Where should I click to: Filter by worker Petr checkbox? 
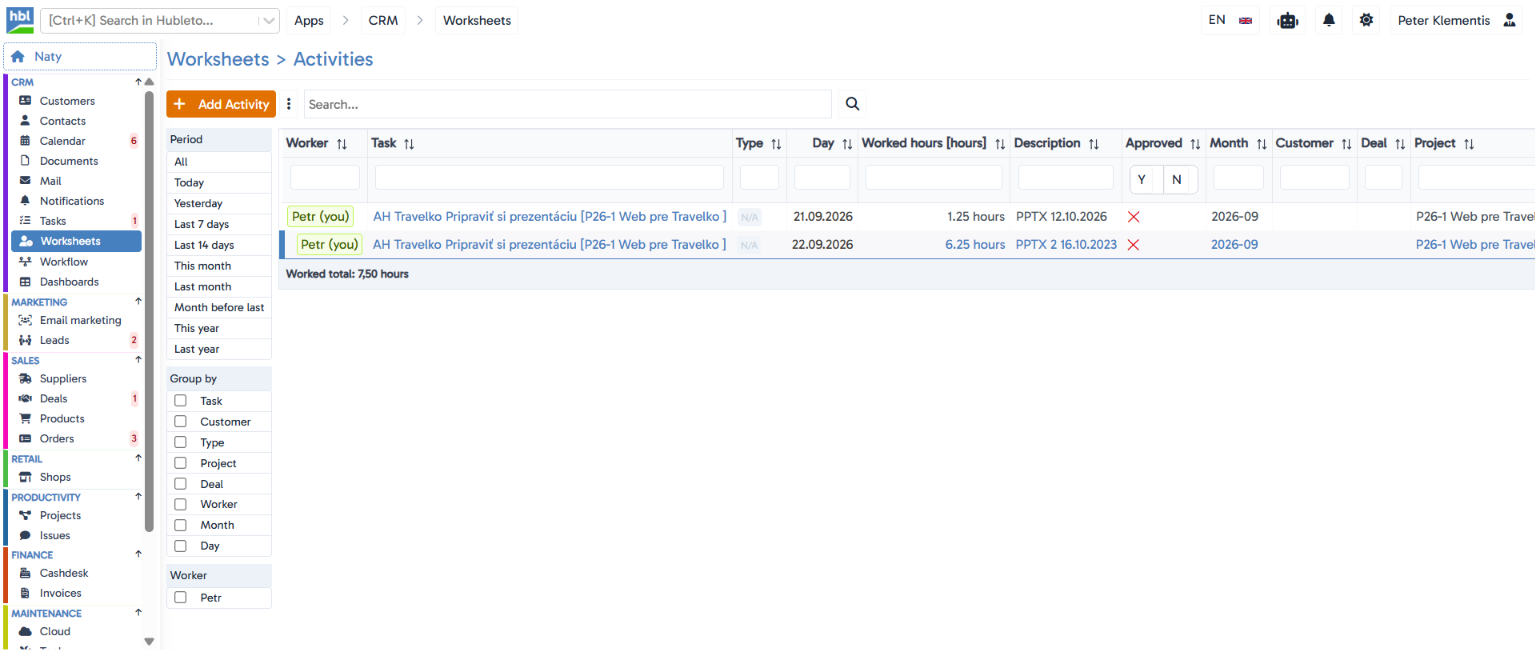[180, 597]
